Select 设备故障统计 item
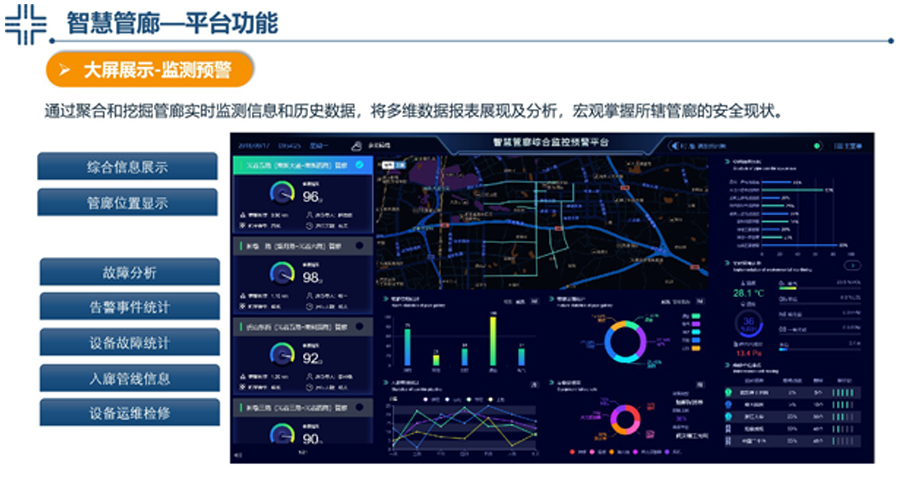900x480 pixels. click(x=129, y=343)
